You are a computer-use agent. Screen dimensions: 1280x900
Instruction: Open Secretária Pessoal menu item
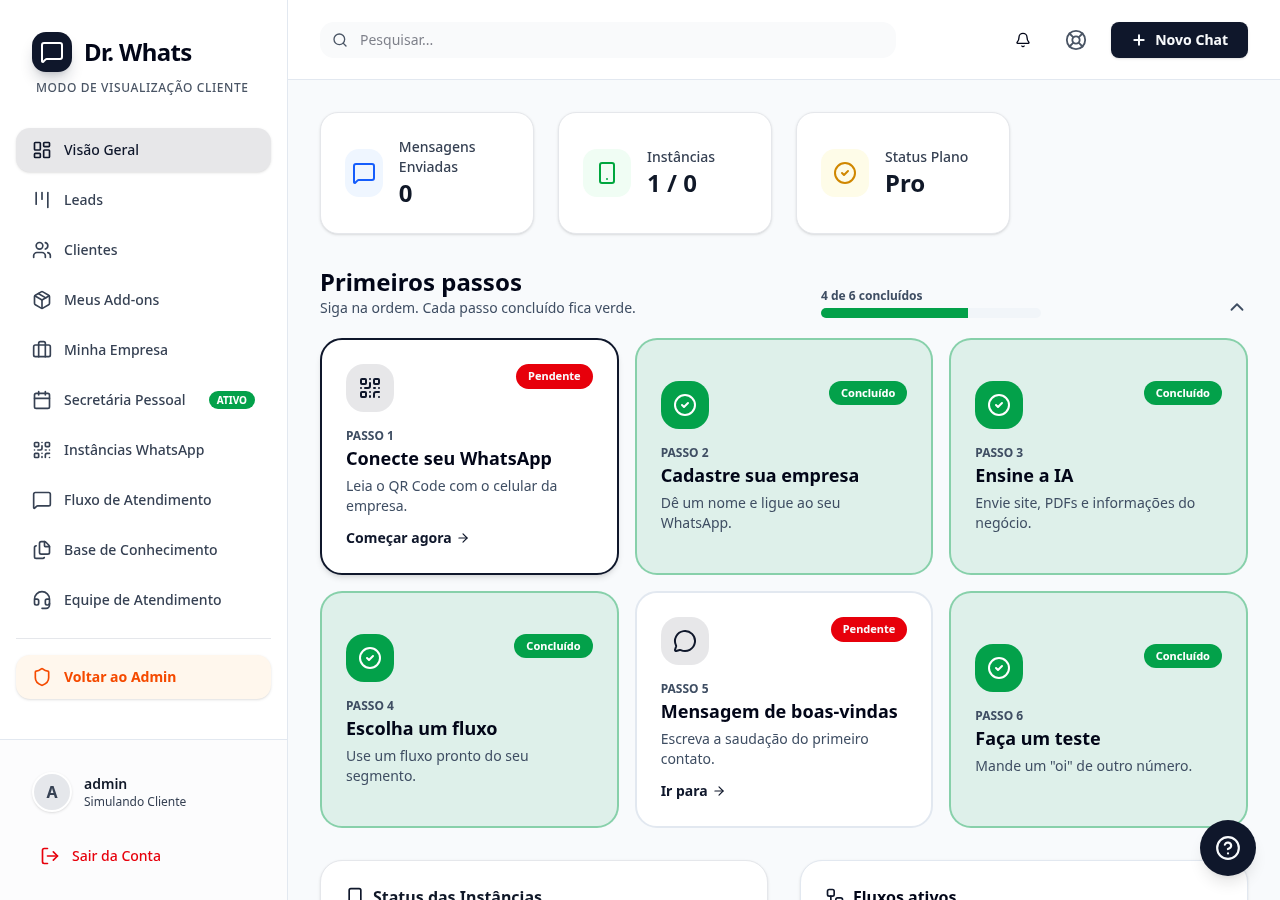[143, 400]
